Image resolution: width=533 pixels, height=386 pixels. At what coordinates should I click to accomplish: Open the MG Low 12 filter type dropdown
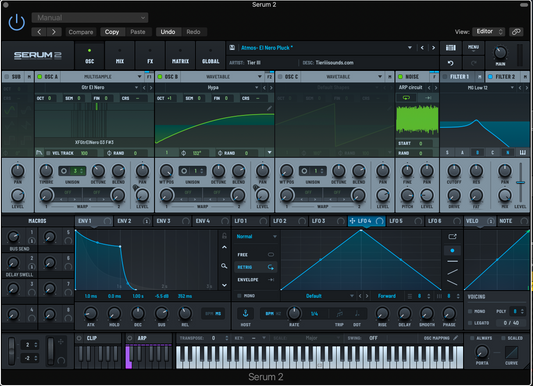tap(478, 88)
